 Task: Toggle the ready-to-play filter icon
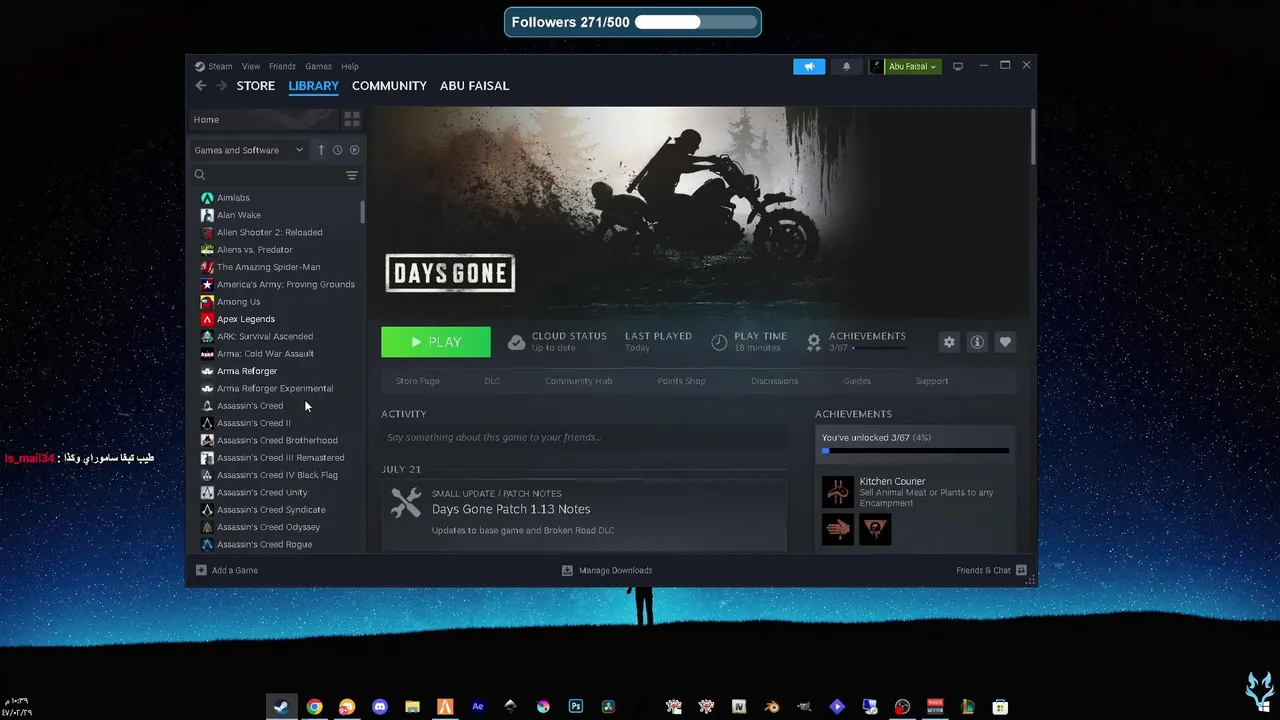(354, 150)
